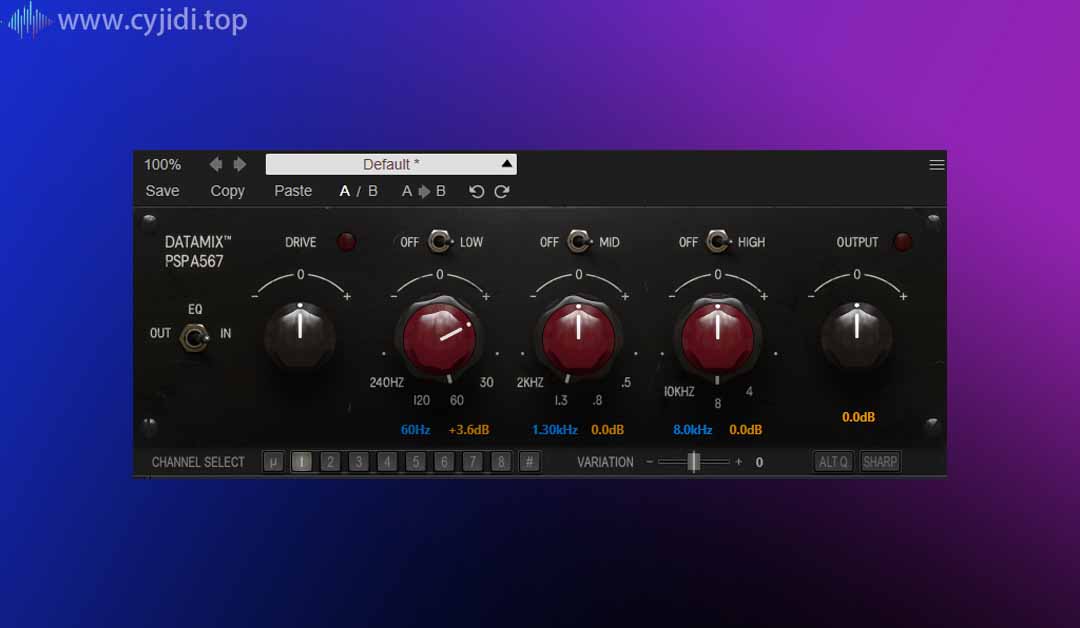Select channel 4 button

(x=387, y=462)
